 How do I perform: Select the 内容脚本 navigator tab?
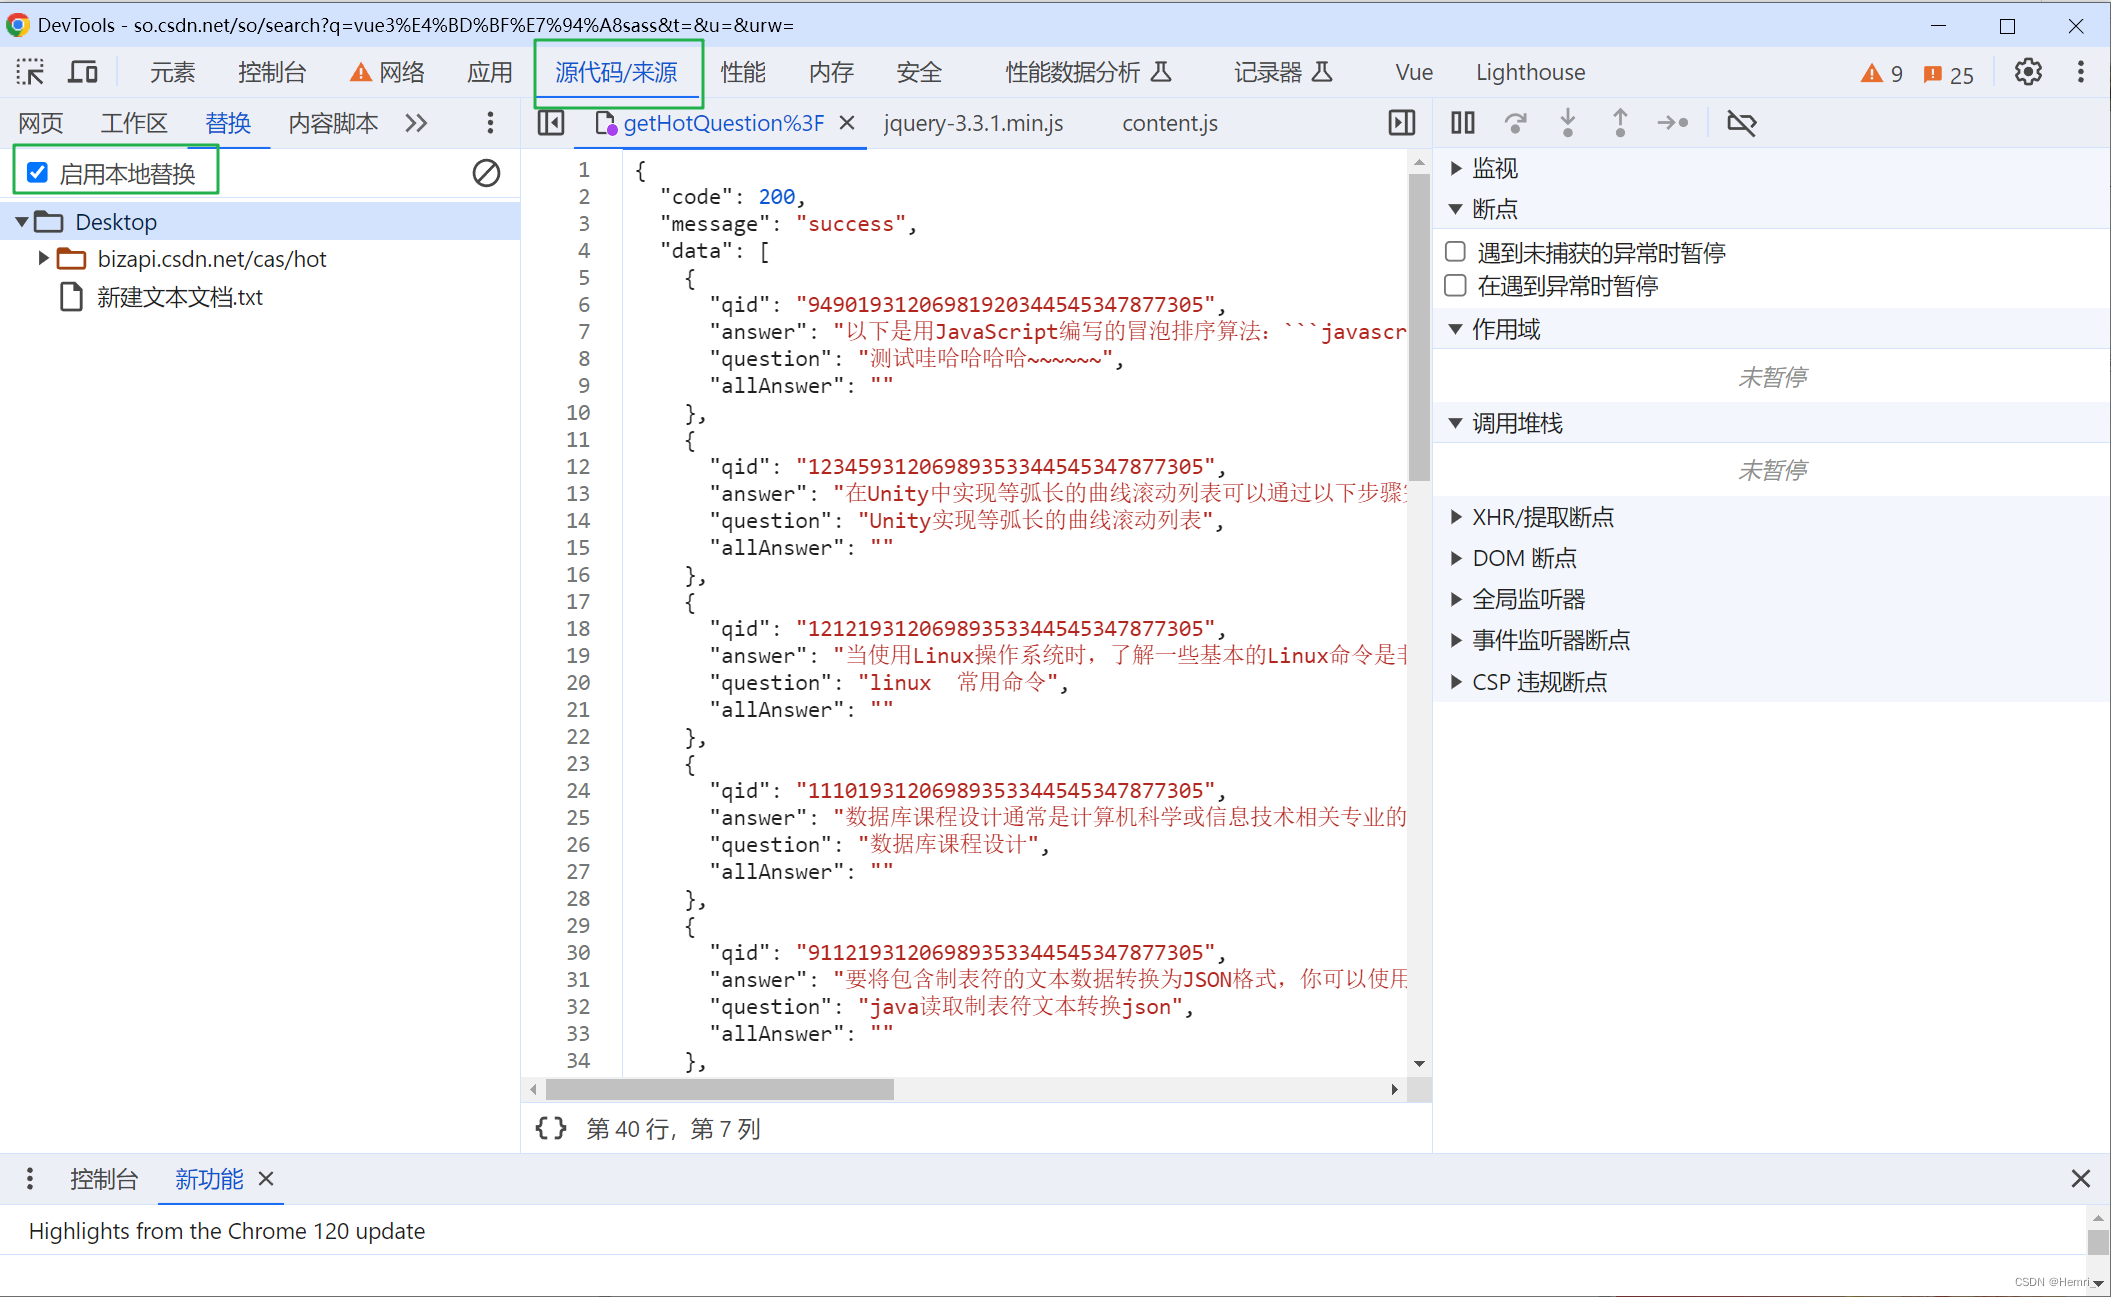333,123
